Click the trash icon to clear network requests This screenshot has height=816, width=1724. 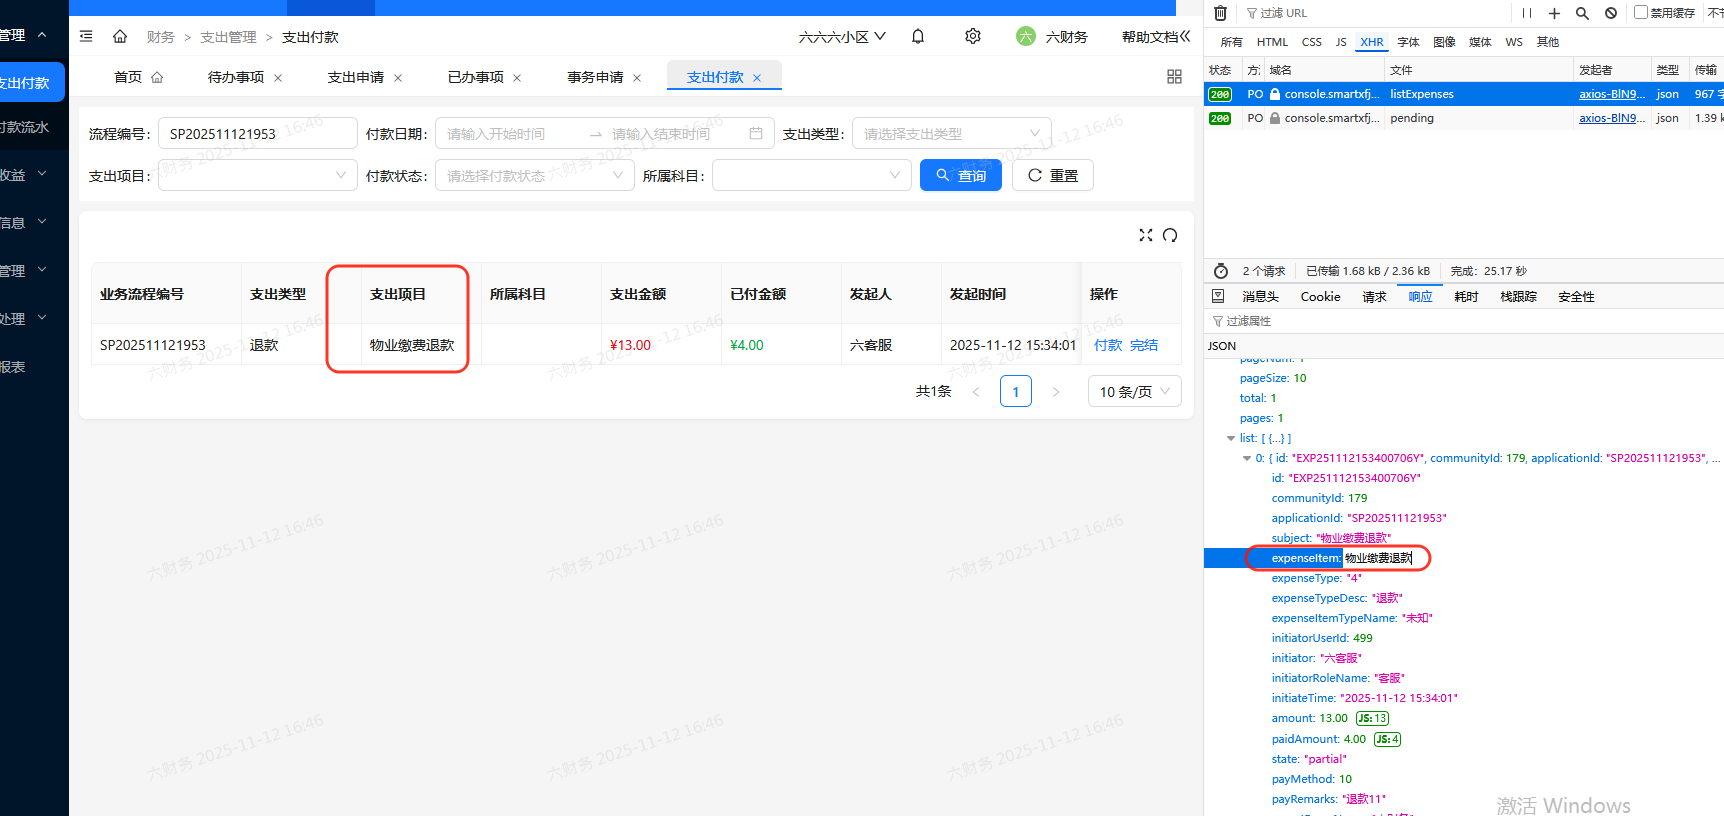coord(1220,13)
